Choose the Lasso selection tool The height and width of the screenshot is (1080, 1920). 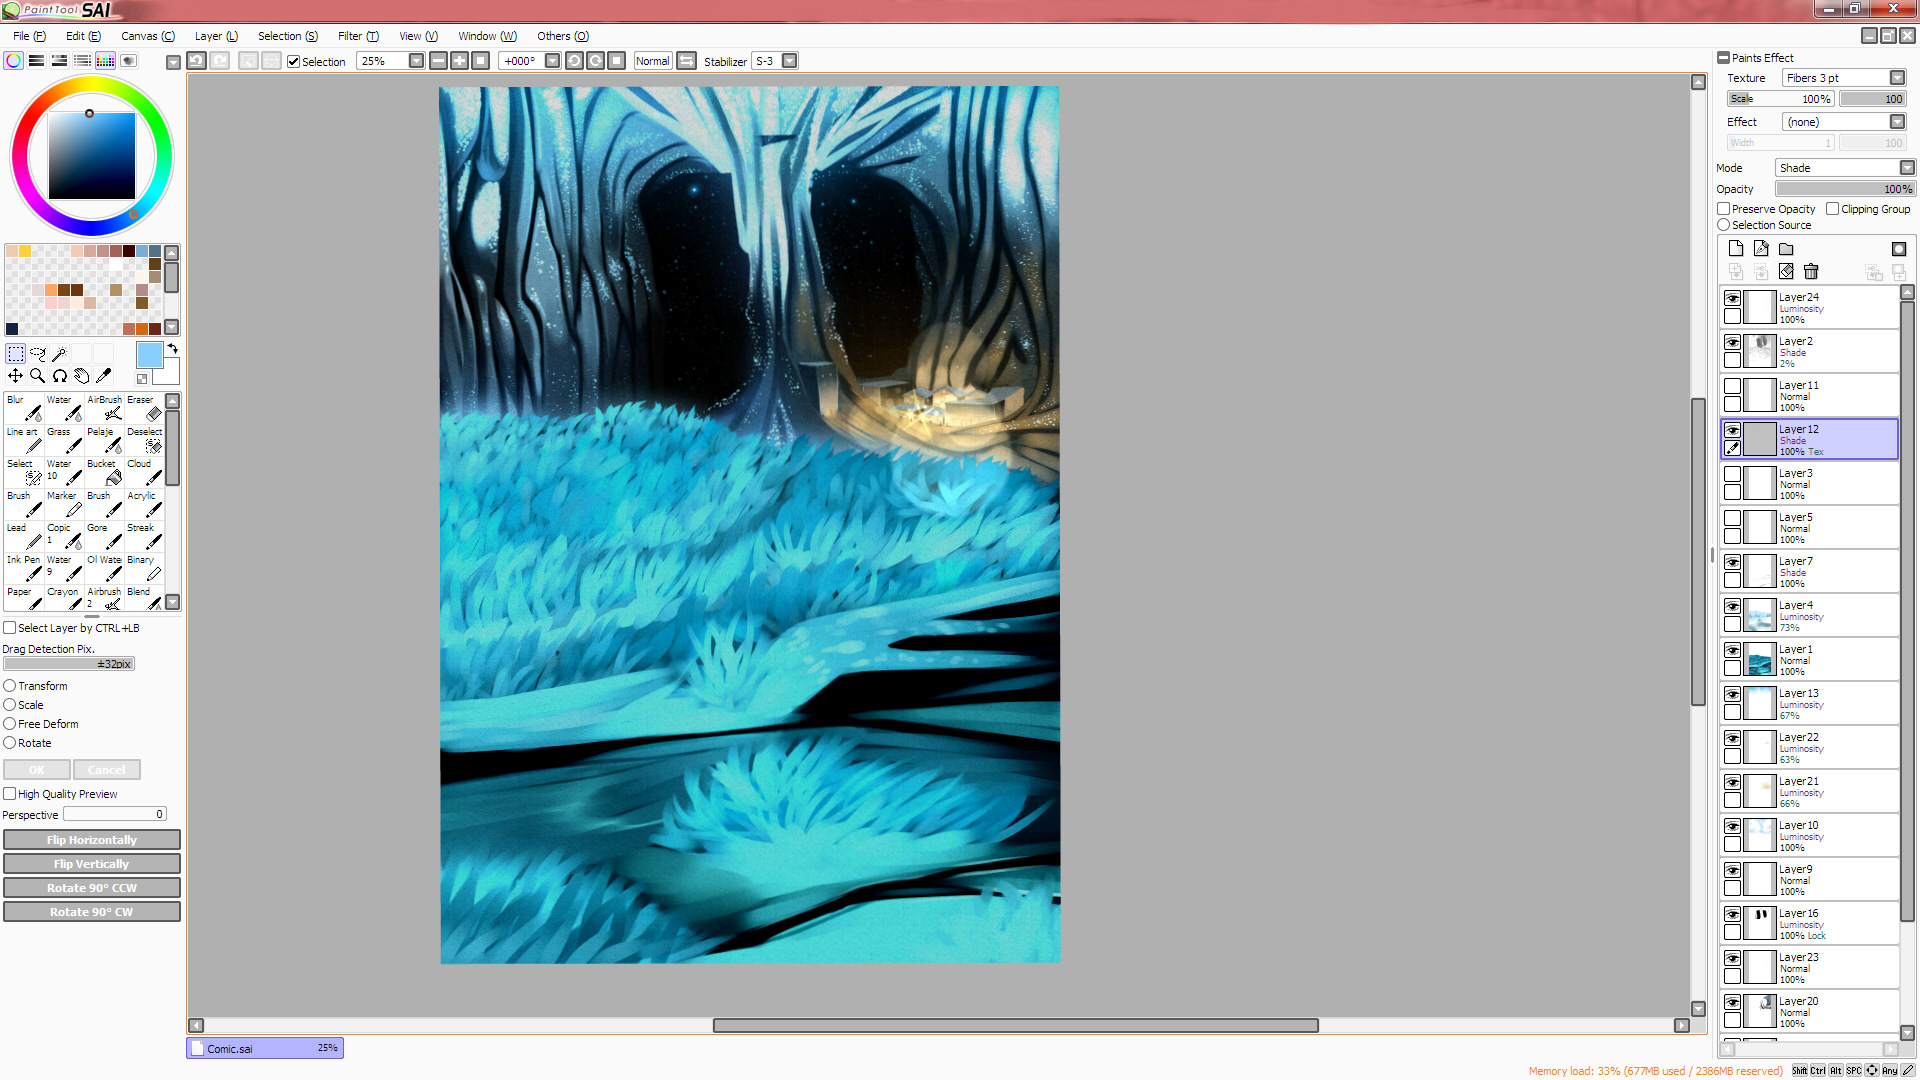click(x=38, y=354)
